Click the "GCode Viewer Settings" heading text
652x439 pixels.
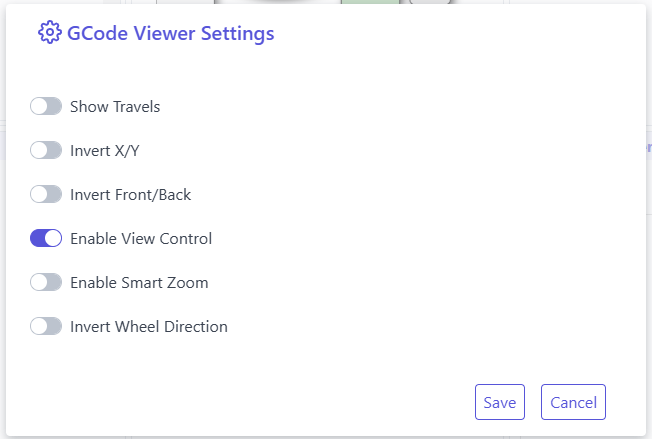170,33
